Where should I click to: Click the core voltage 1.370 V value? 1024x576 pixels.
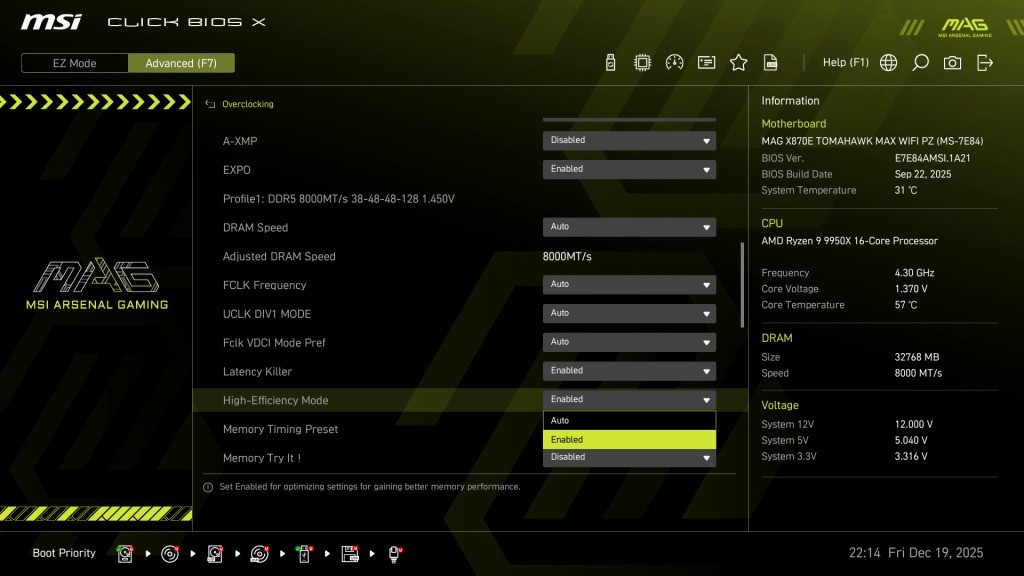click(x=910, y=289)
